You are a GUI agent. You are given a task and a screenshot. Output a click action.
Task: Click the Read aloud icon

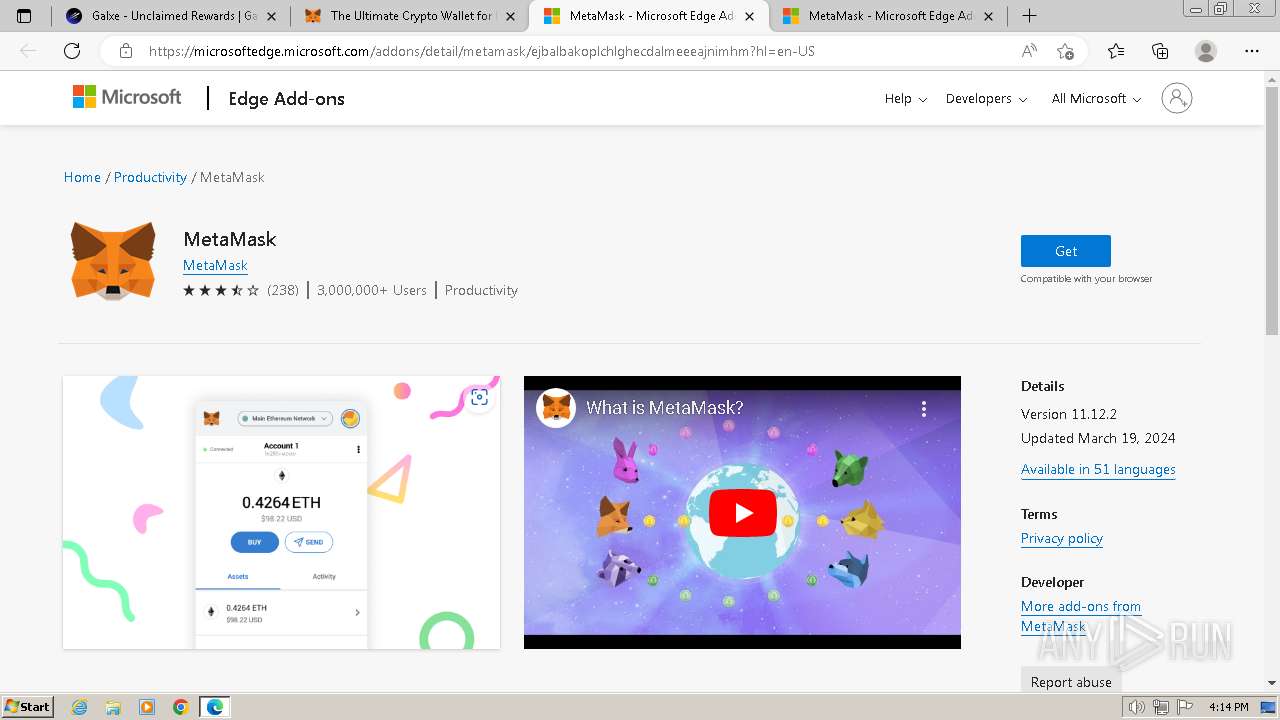pyautogui.click(x=1029, y=51)
